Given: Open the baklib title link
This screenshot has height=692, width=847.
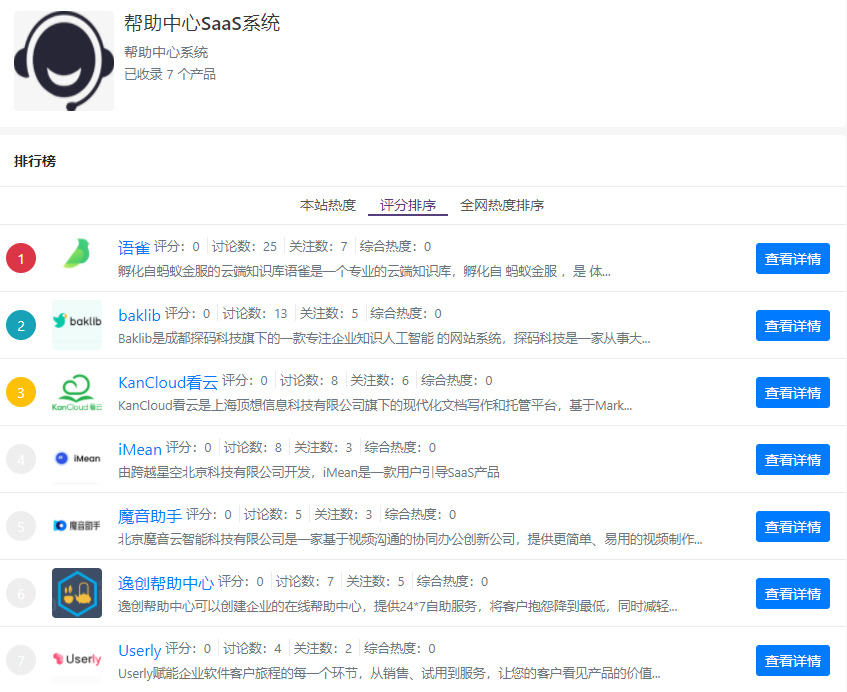Looking at the screenshot, I should tap(139, 315).
